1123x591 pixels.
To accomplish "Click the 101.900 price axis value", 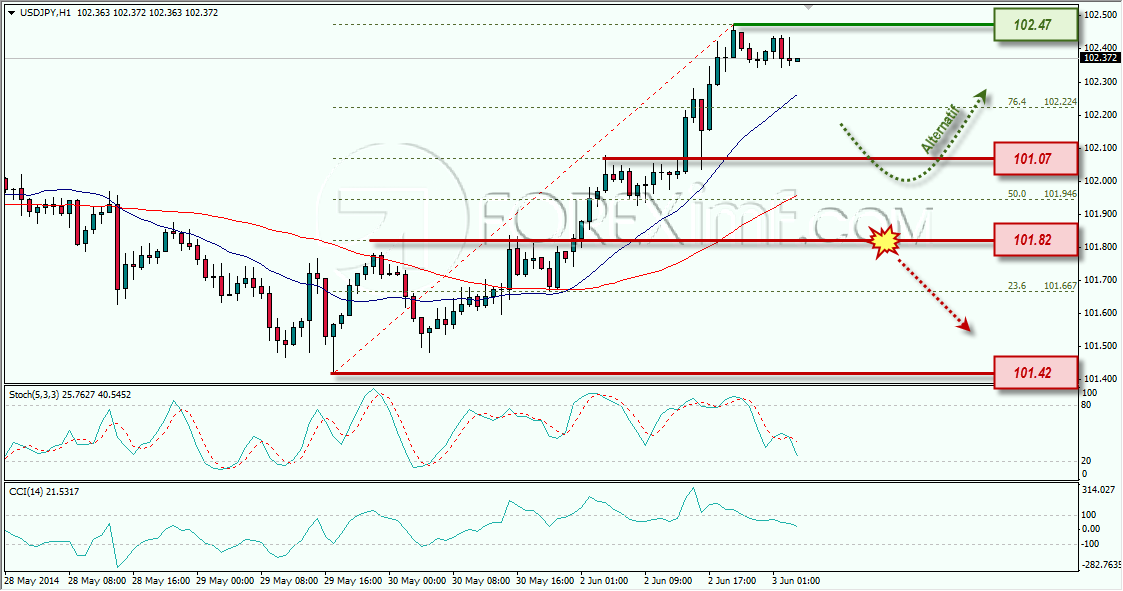I will click(x=1101, y=213).
